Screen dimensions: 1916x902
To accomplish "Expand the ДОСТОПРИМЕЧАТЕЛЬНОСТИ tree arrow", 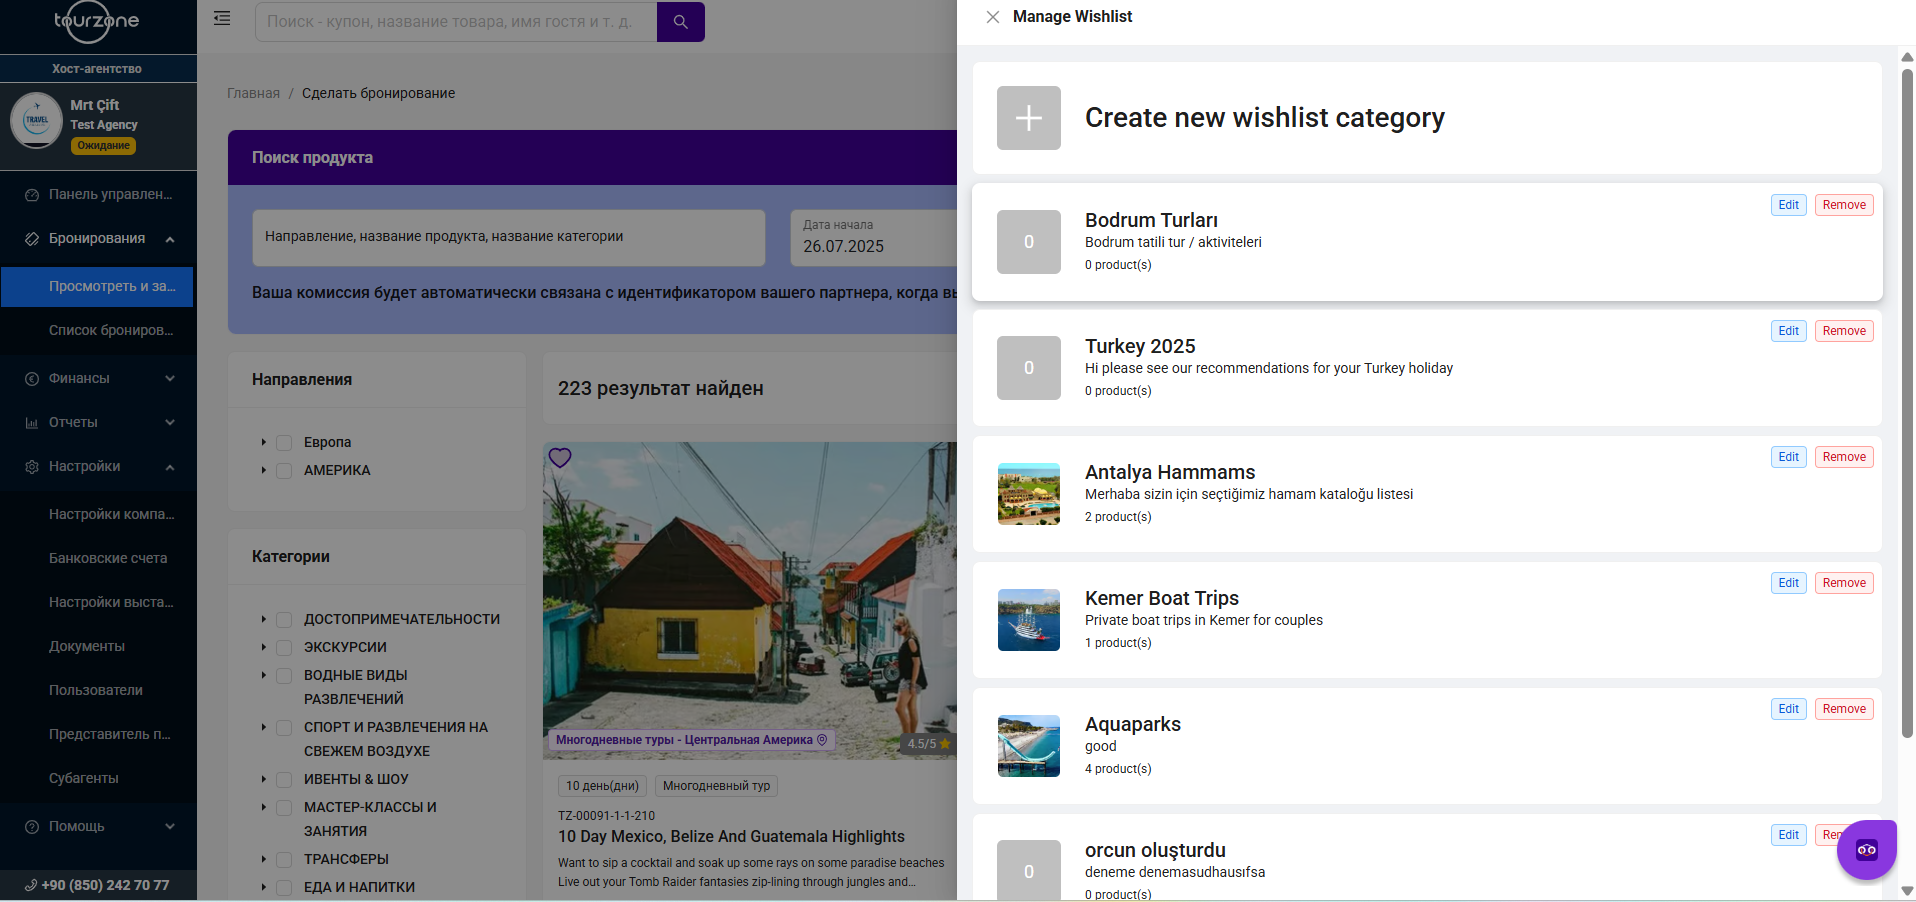I will point(264,619).
